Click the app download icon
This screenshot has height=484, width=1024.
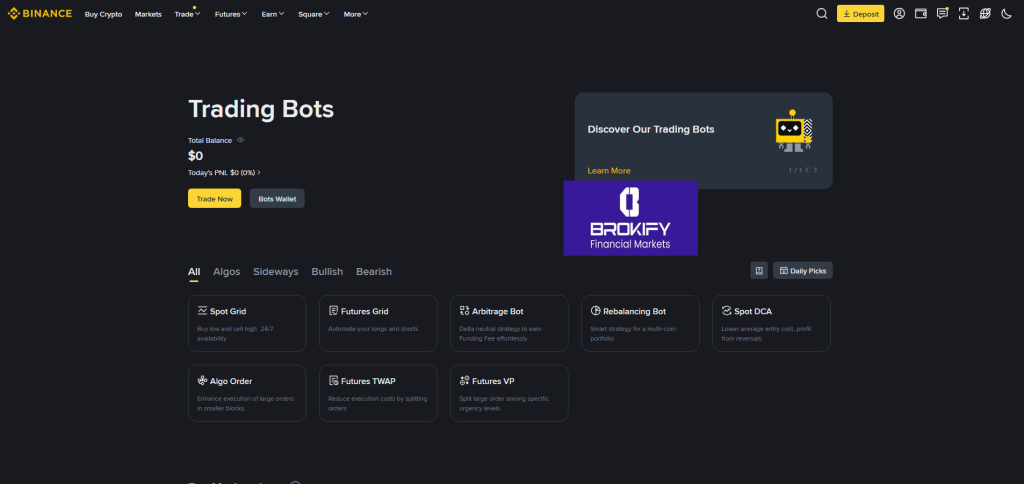click(x=963, y=14)
